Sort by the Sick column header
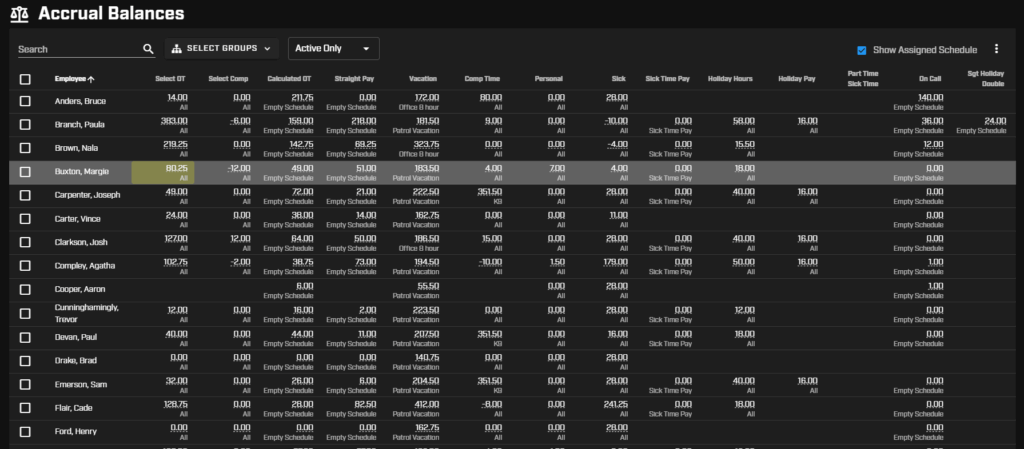Viewport: 1024px width, 449px height. (x=618, y=79)
